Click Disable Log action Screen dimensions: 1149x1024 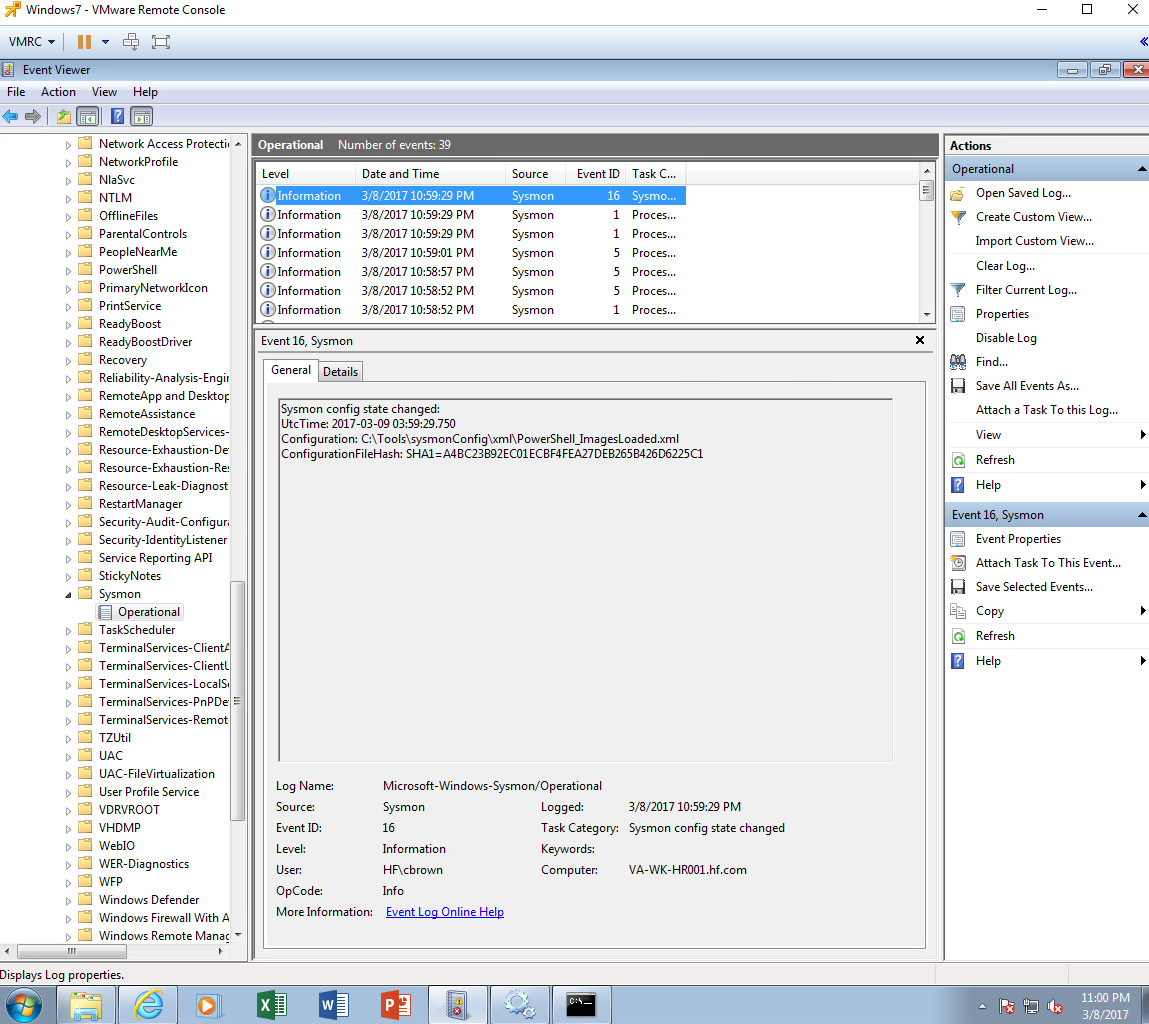click(x=1005, y=338)
